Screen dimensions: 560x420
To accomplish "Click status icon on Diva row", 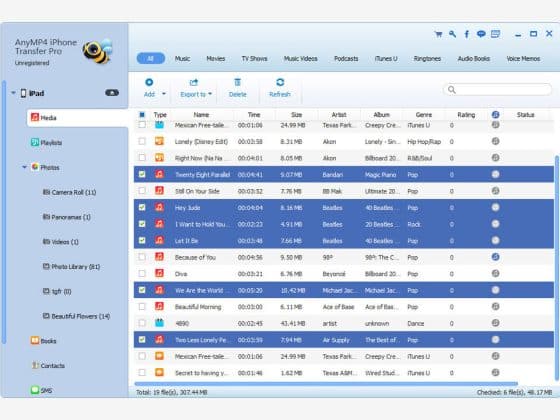I will pos(495,273).
